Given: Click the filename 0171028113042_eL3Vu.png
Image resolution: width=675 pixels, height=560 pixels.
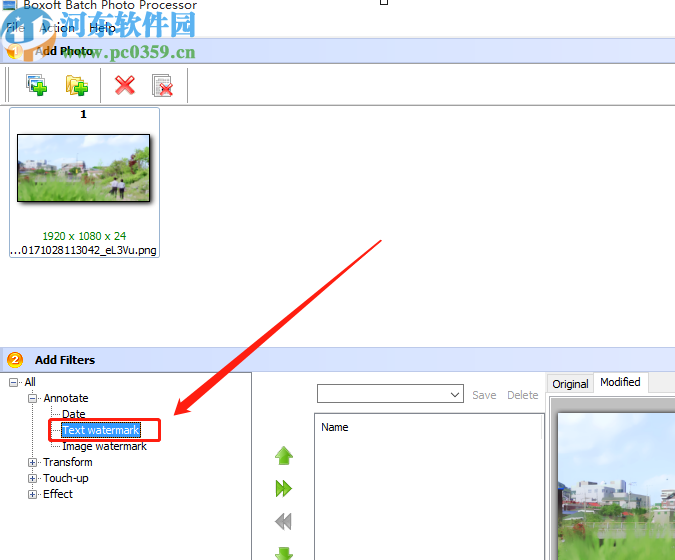Looking at the screenshot, I should 84,250.
